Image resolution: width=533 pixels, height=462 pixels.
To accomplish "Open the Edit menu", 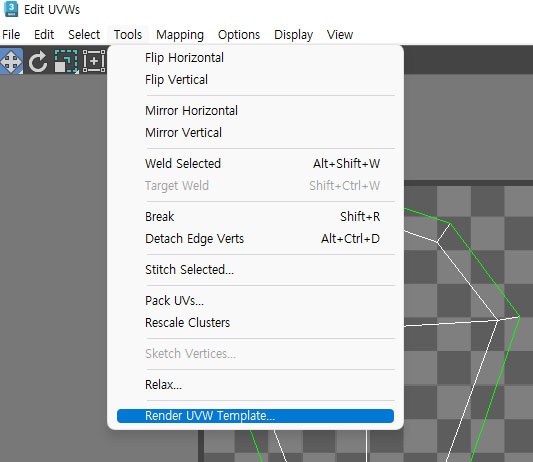I will click(x=44, y=35).
